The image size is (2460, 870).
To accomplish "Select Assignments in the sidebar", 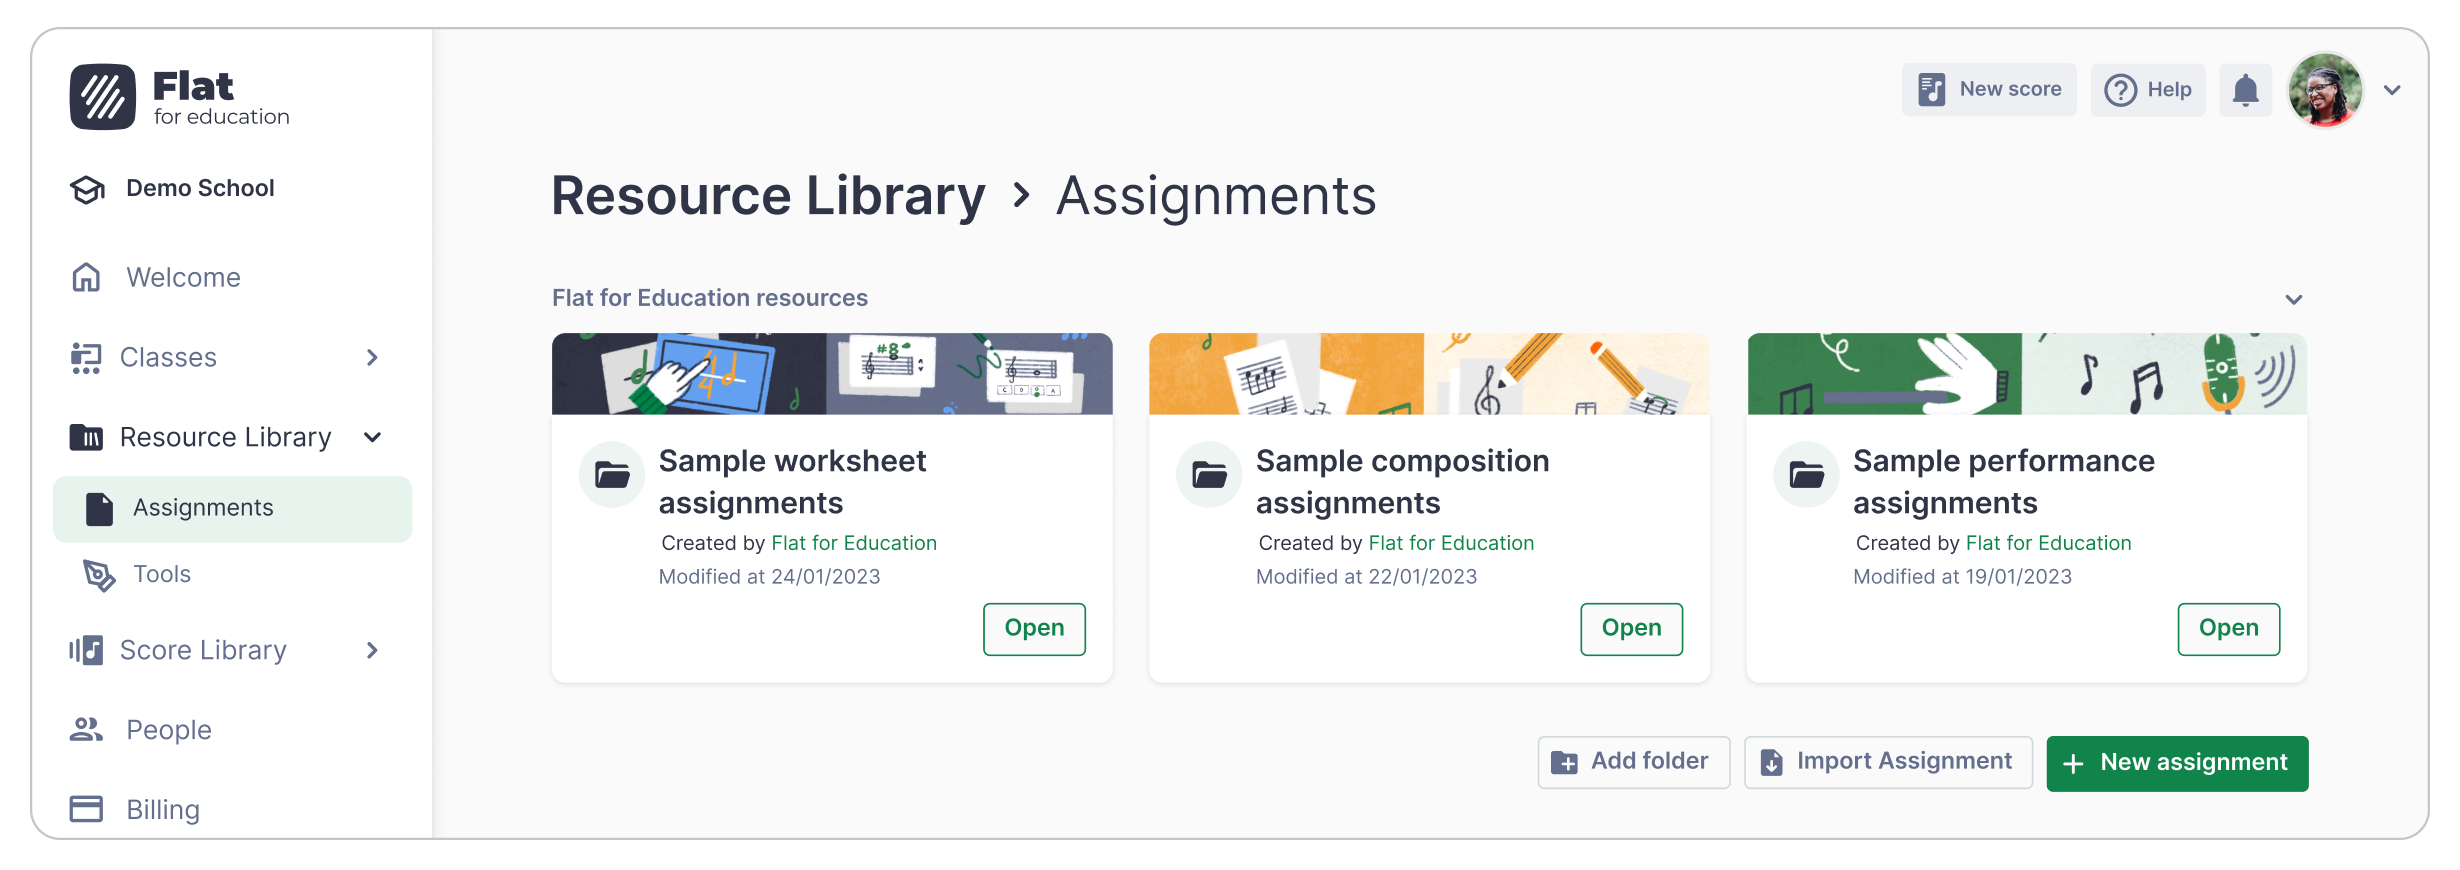I will (232, 509).
